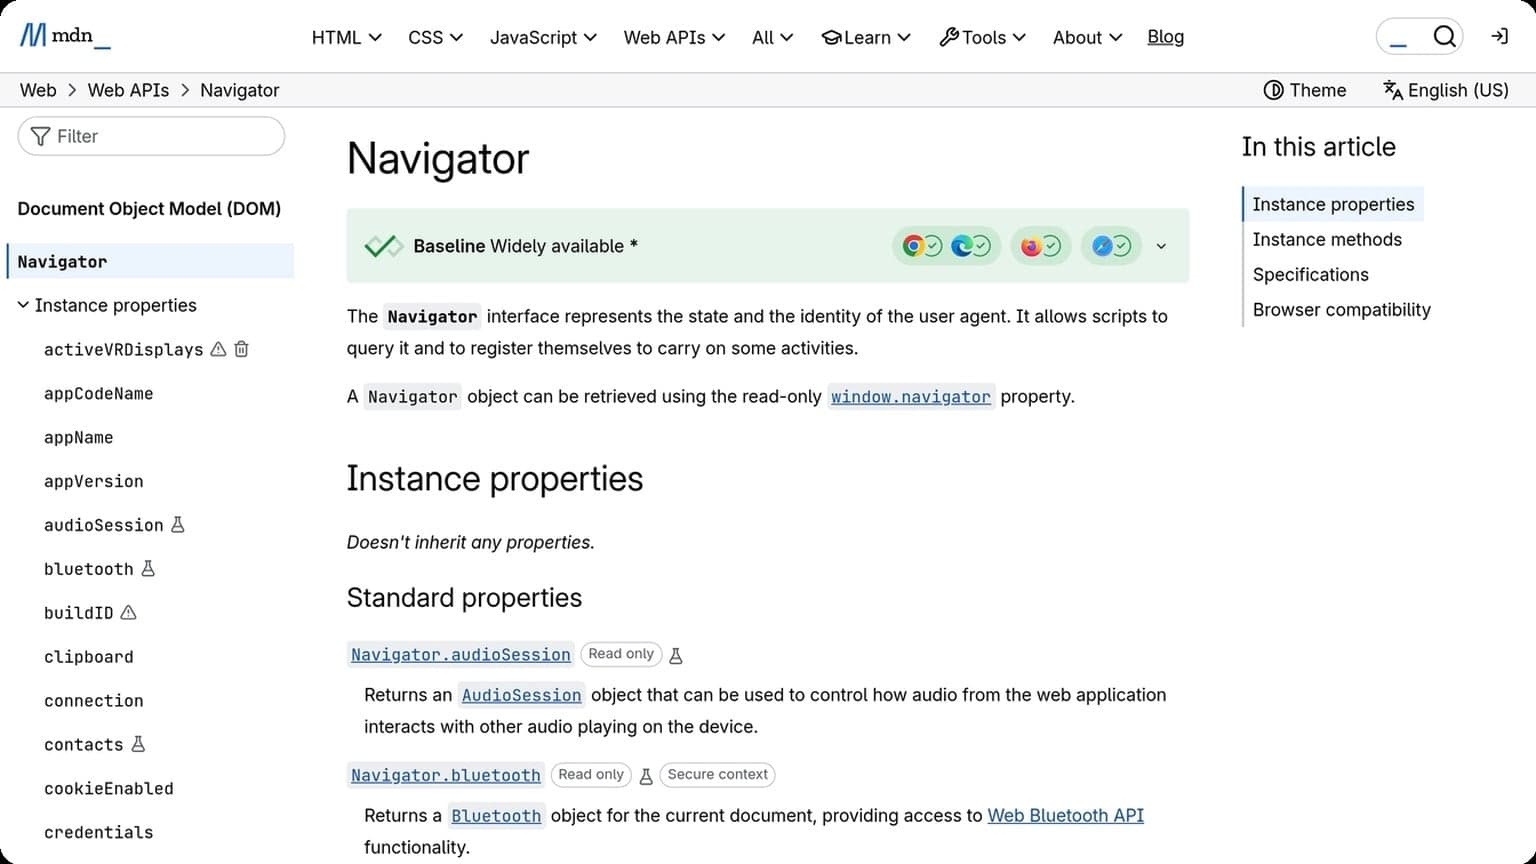Click the deprecated trash icon next to activeVRDisplays
This screenshot has width=1536, height=864.
coord(241,348)
